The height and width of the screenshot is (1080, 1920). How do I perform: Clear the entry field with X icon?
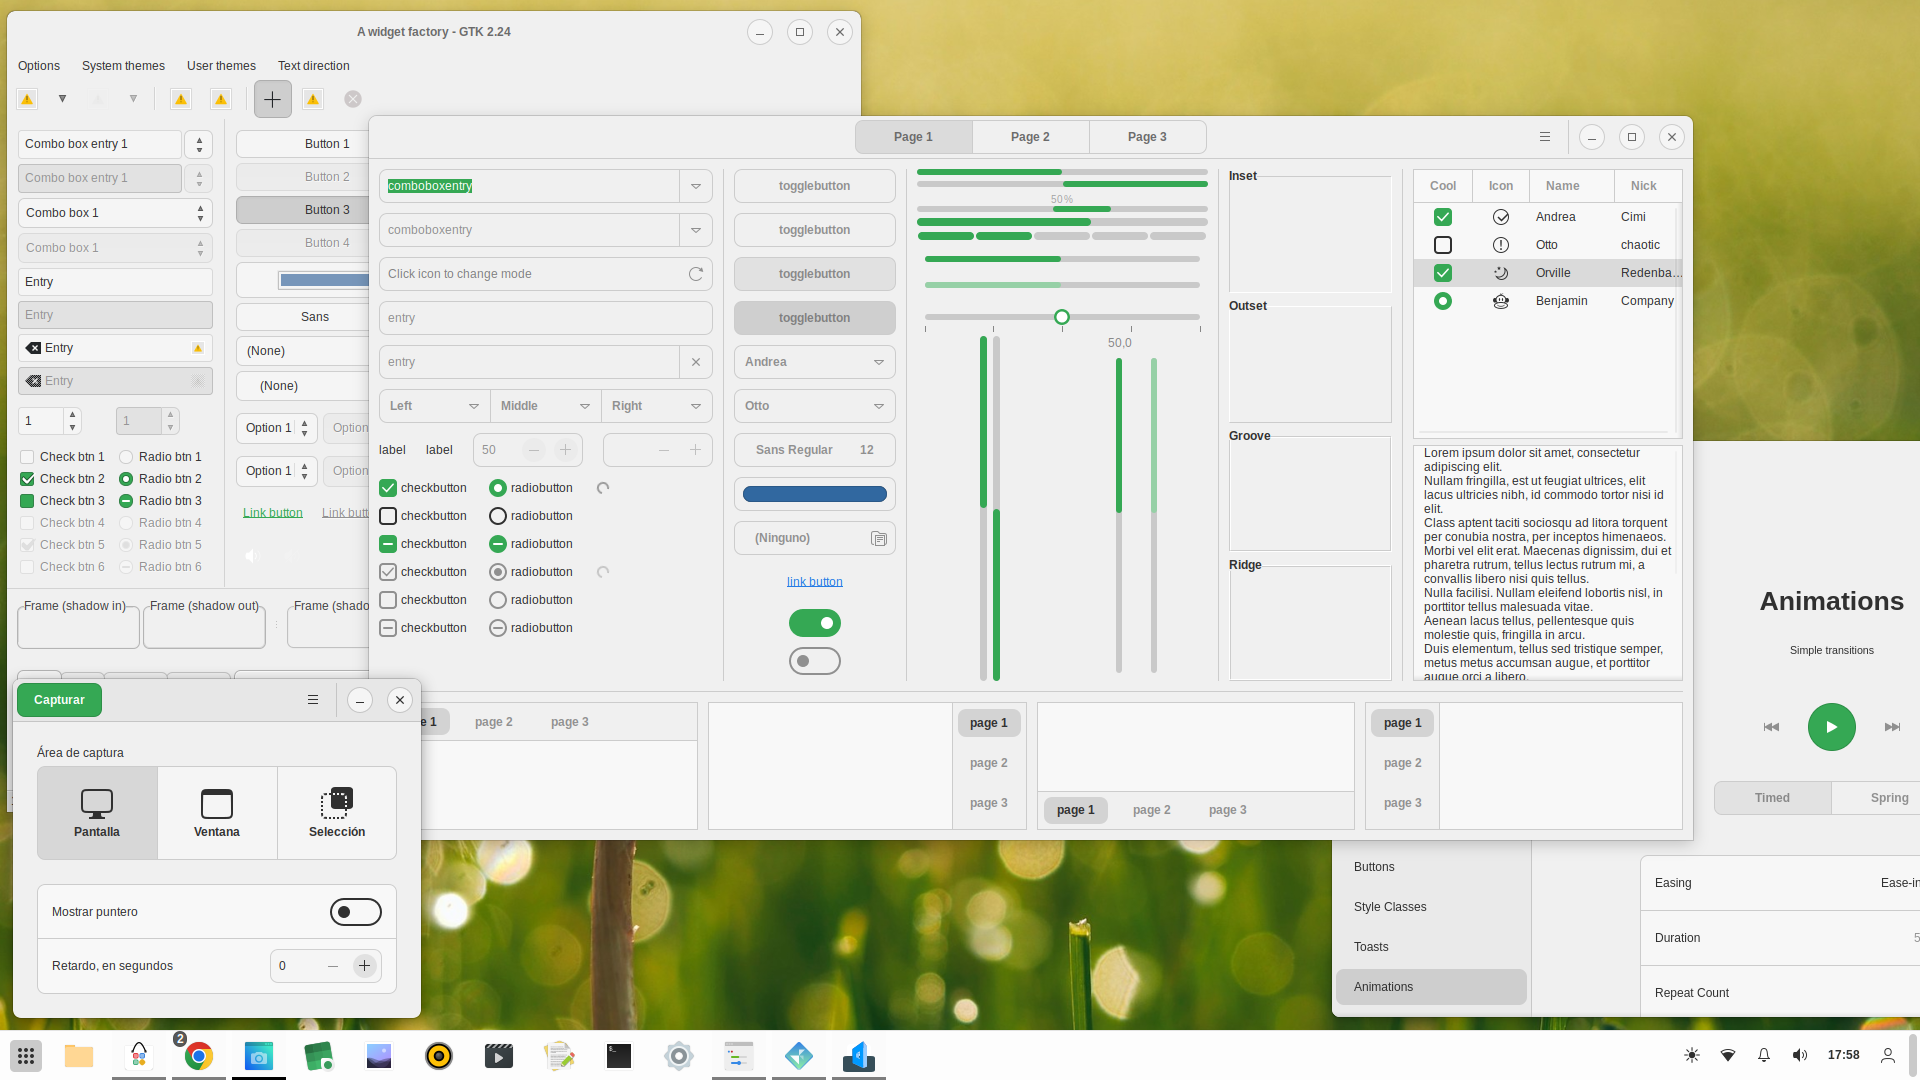tap(696, 362)
